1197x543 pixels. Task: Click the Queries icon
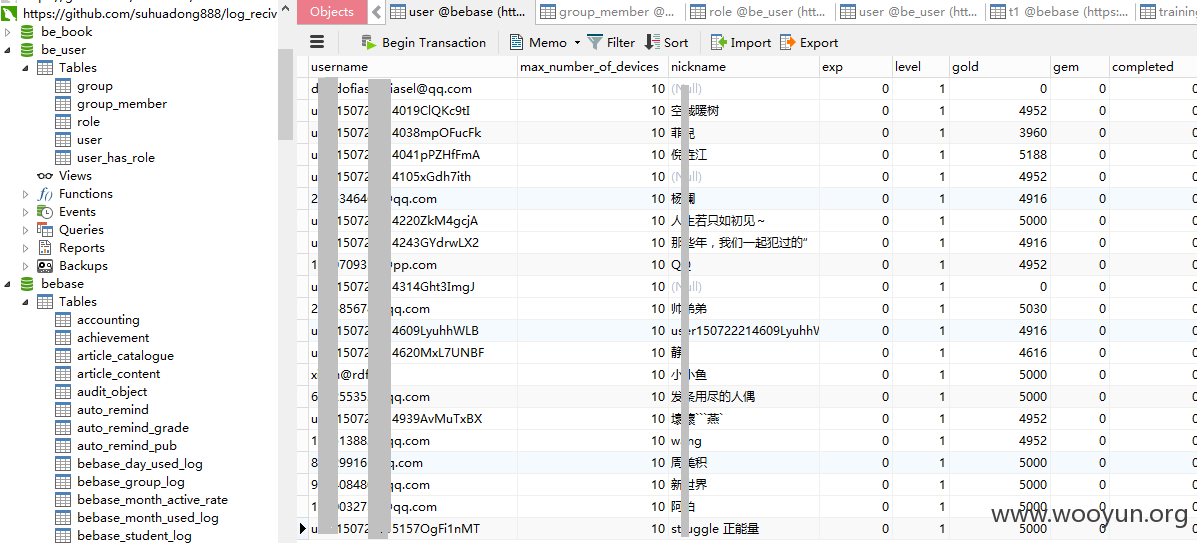point(45,230)
